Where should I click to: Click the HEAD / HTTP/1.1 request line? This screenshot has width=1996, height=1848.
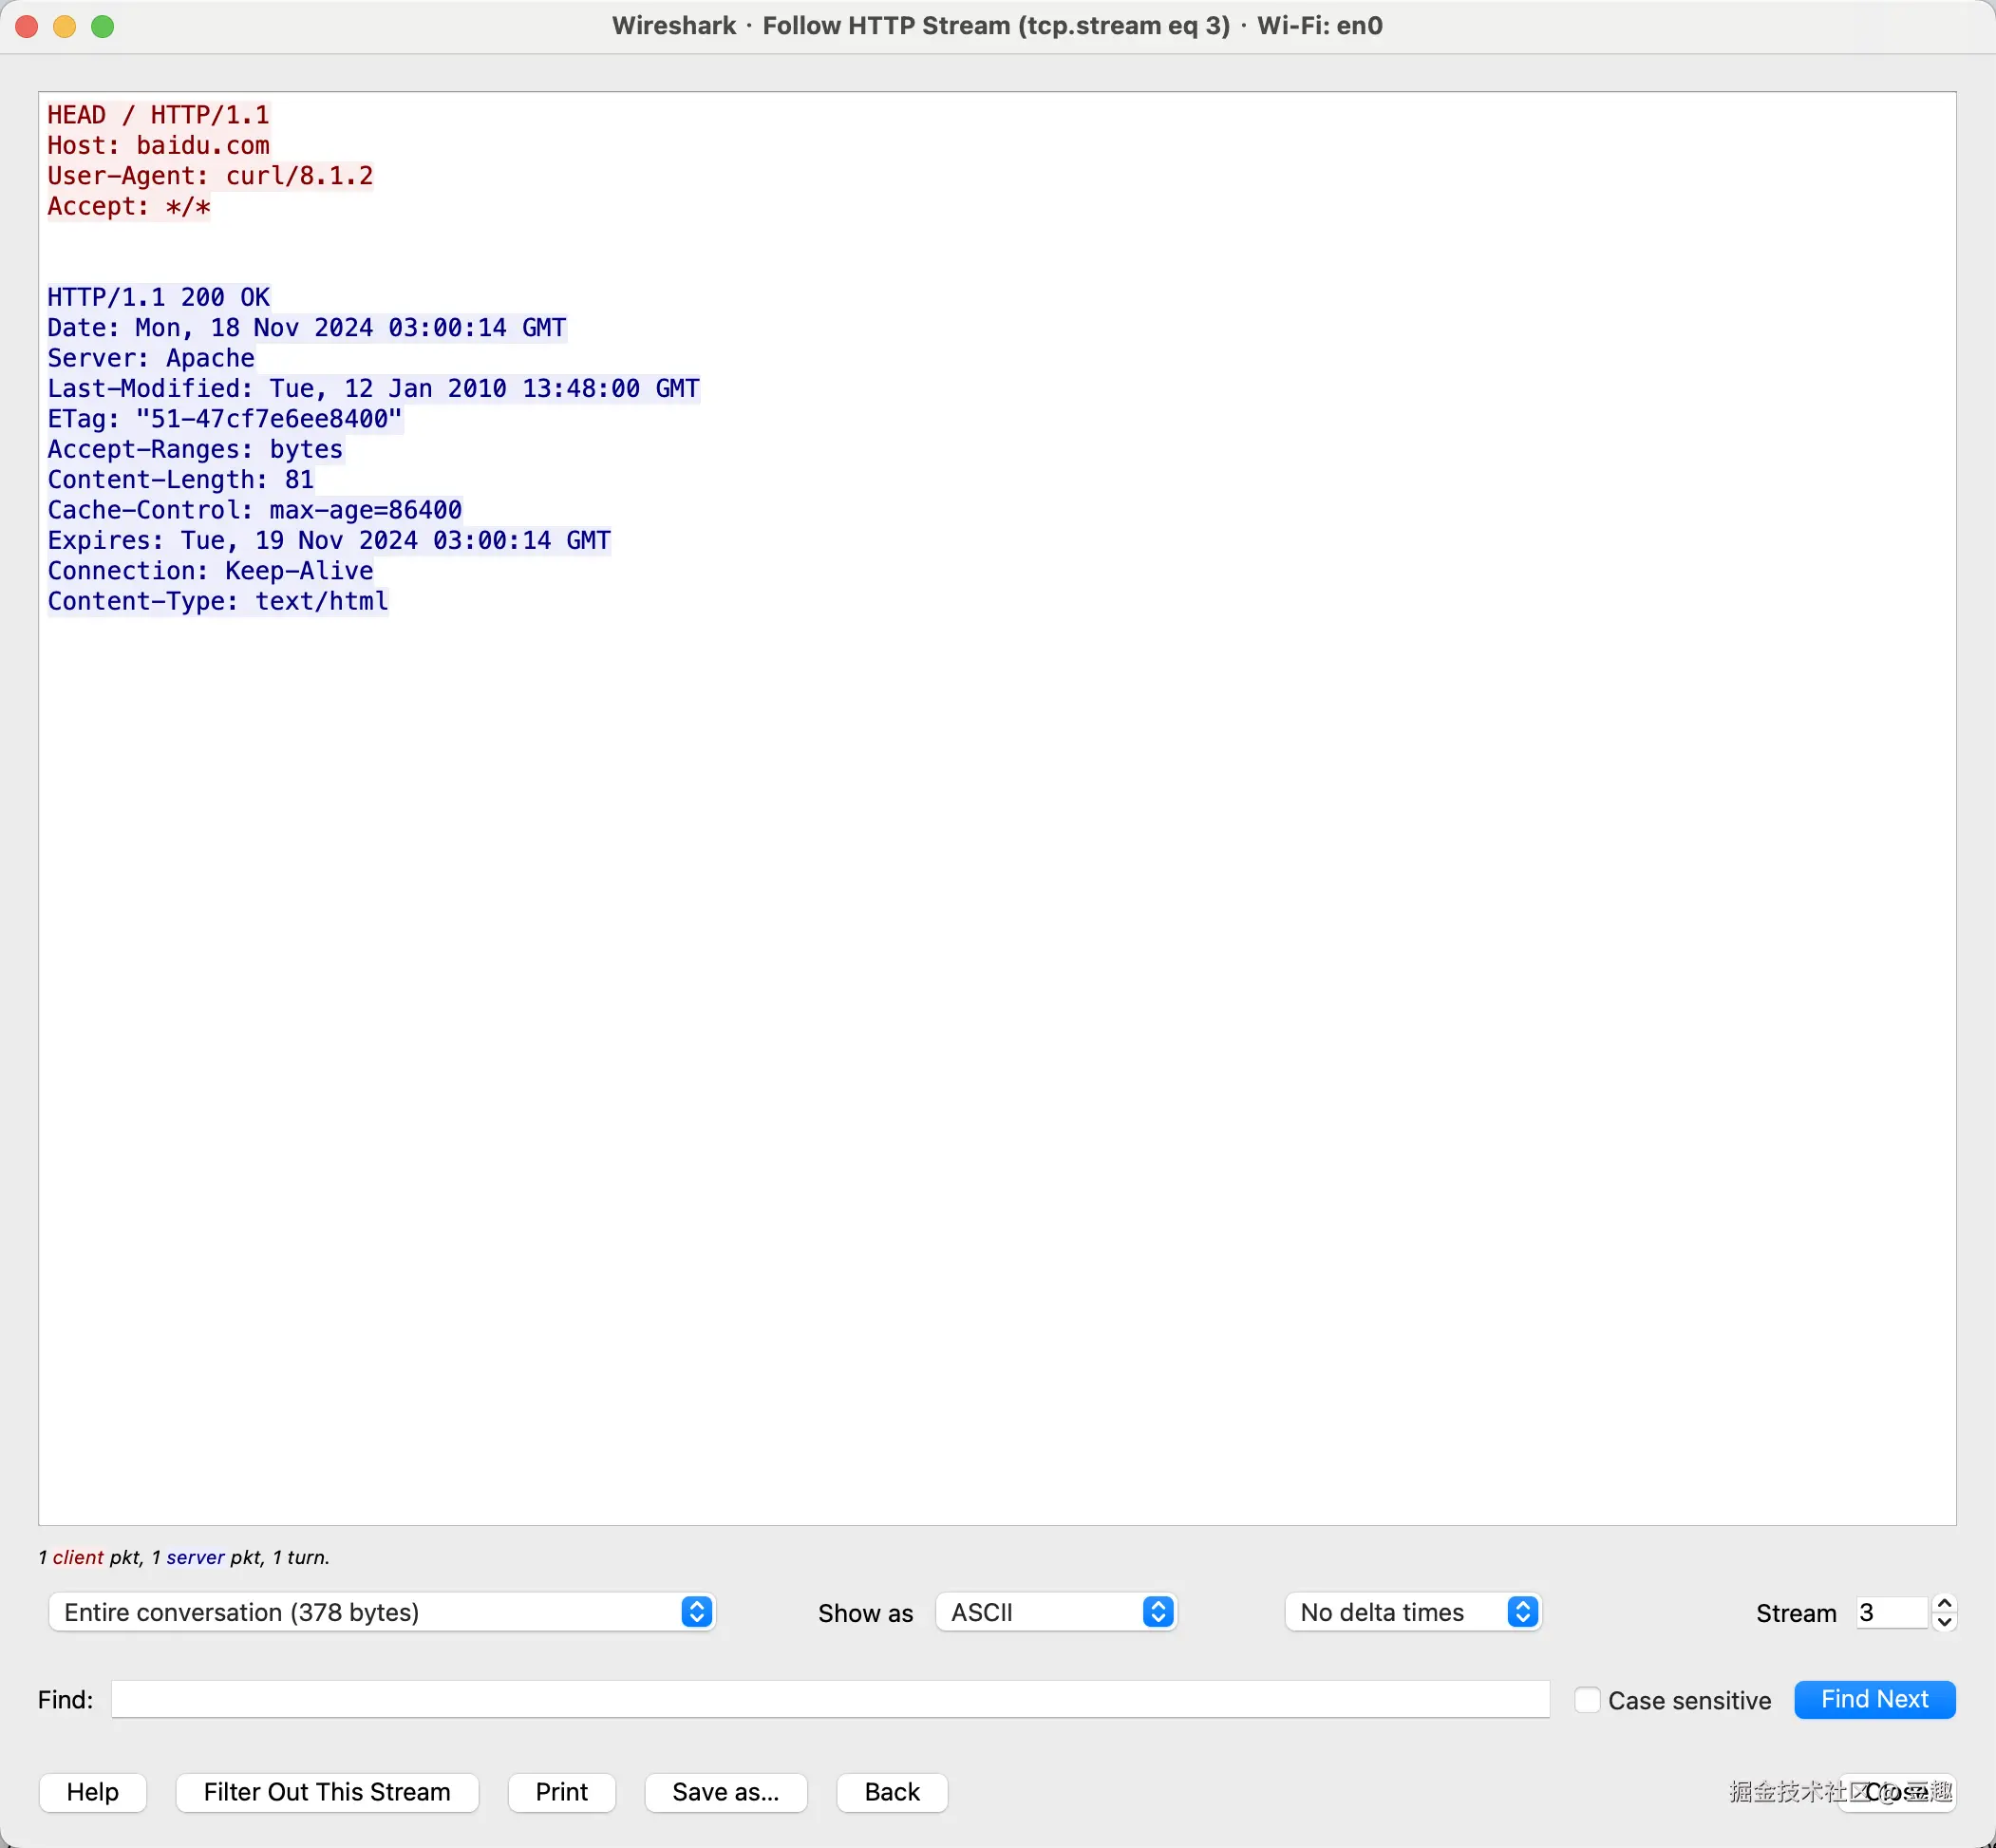pos(158,115)
